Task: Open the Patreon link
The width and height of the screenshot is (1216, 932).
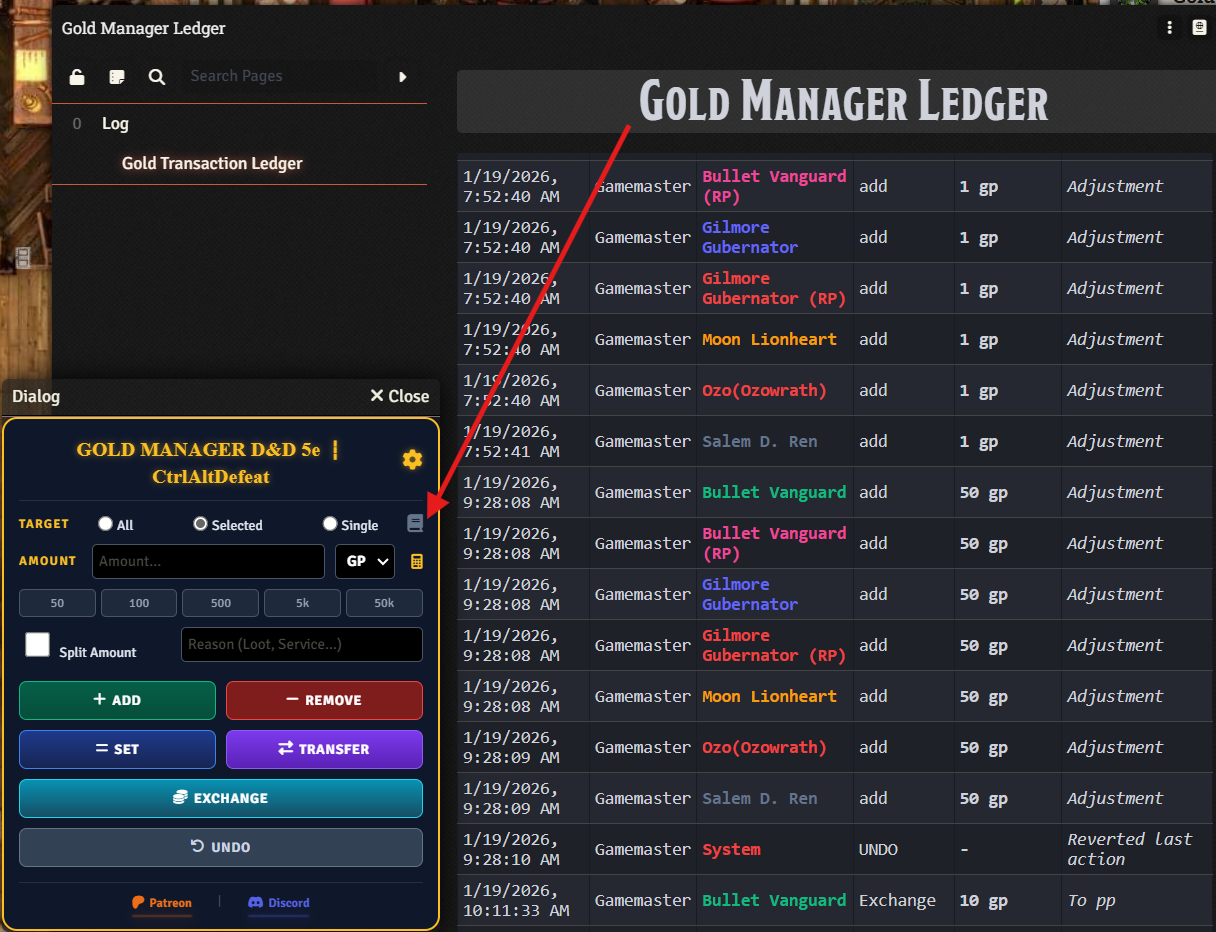Action: (162, 903)
